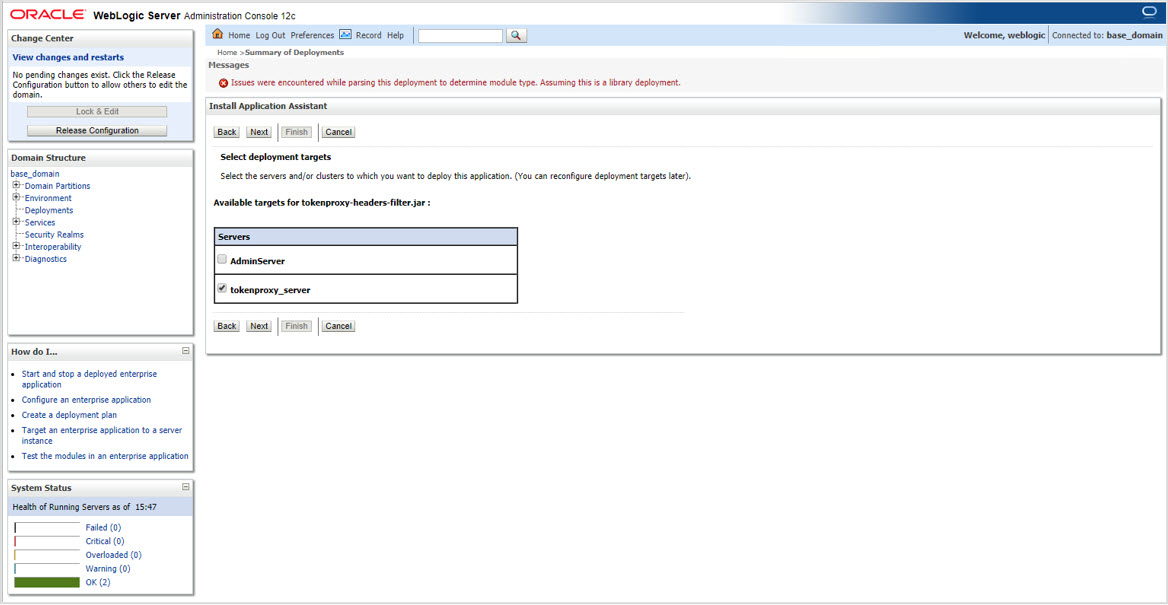Screen dimensions: 1168x605
Task: Open Security Realms in the domain tree
Action: pyautogui.click(x=54, y=235)
